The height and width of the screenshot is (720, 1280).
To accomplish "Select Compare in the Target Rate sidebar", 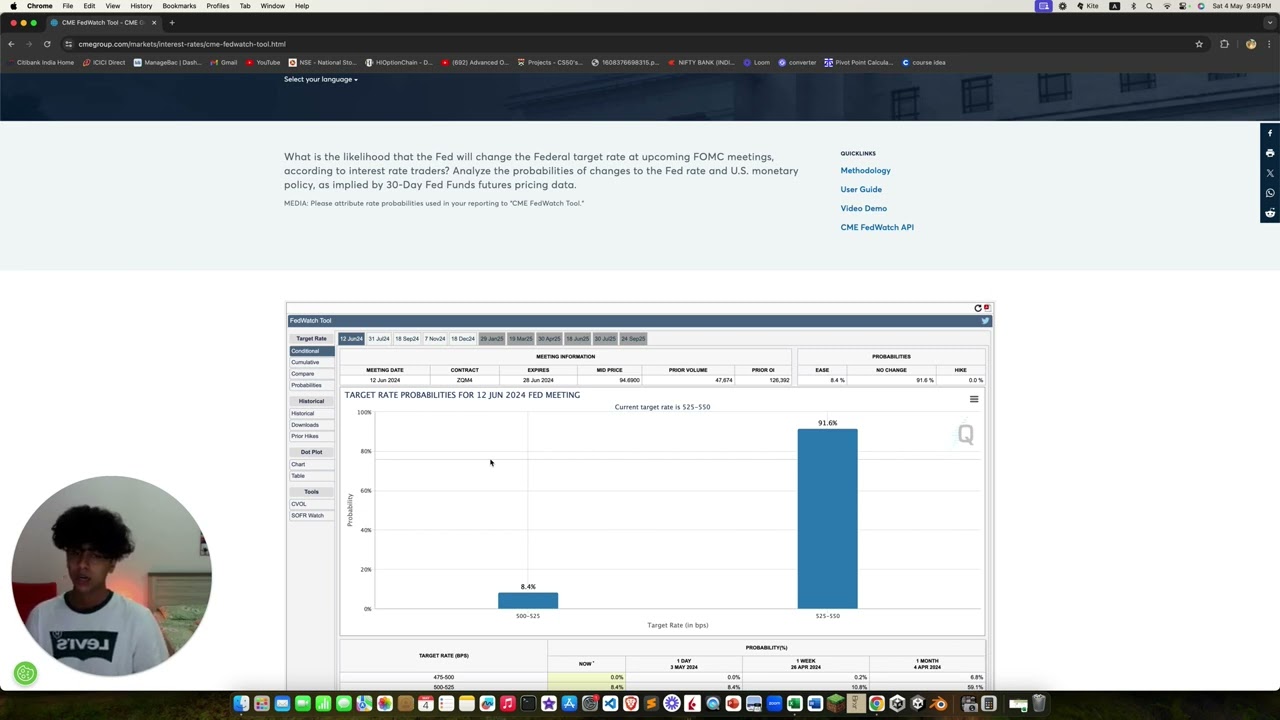I will click(x=312, y=374).
